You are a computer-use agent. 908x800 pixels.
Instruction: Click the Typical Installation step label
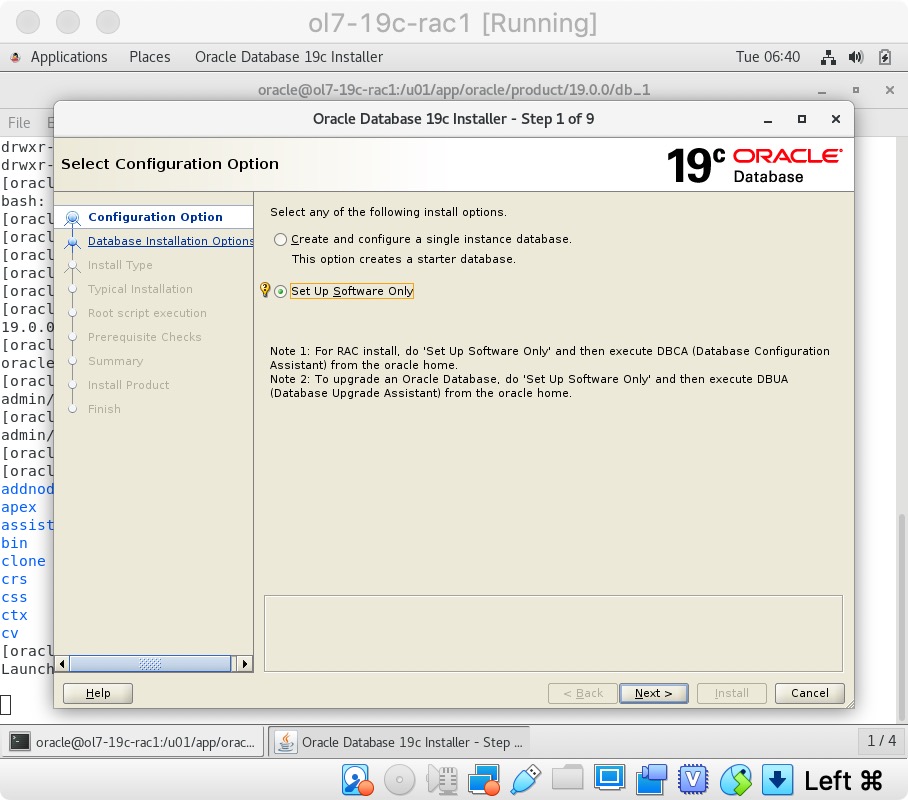coord(140,289)
